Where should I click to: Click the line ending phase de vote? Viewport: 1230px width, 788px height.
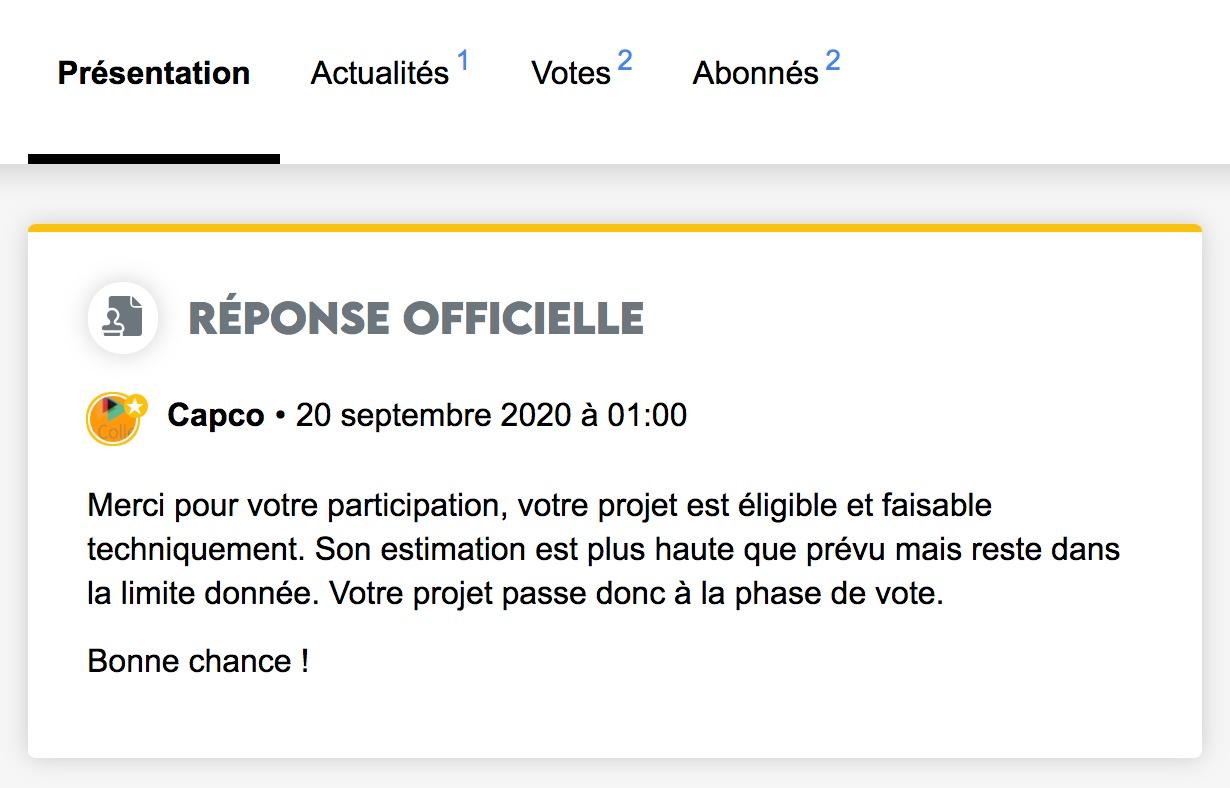516,595
